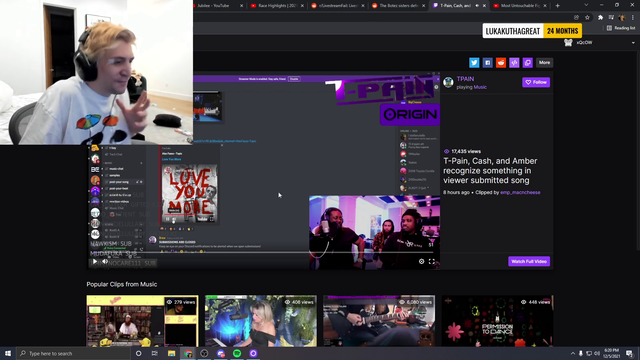Open the purple circle app on taskbar
640x360 pixels.
(x=253, y=353)
